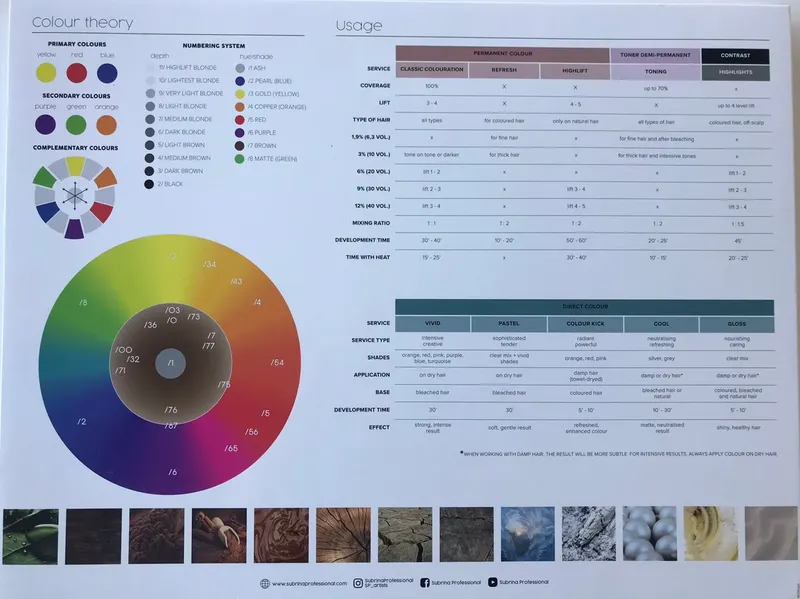Viewport: 800px width, 599px height.
Task: Select the green leaf photo thumbnail
Action: (31, 536)
